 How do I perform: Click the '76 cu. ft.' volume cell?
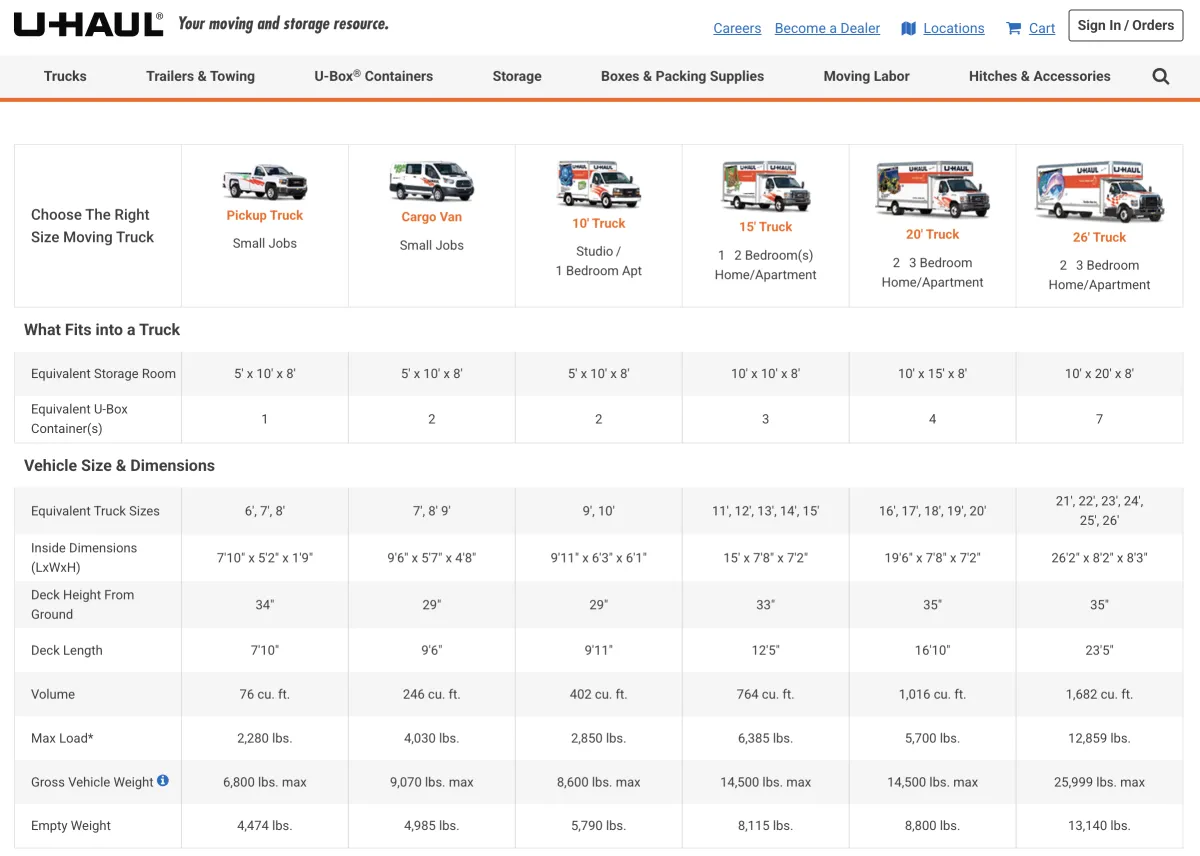click(265, 694)
